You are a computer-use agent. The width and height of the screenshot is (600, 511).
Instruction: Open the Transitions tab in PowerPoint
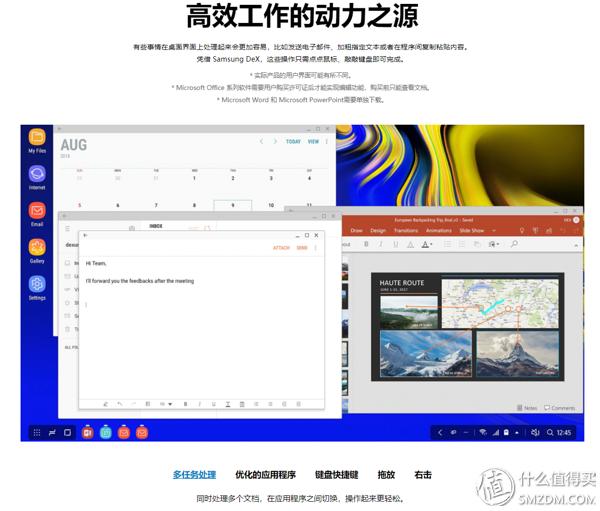406,230
